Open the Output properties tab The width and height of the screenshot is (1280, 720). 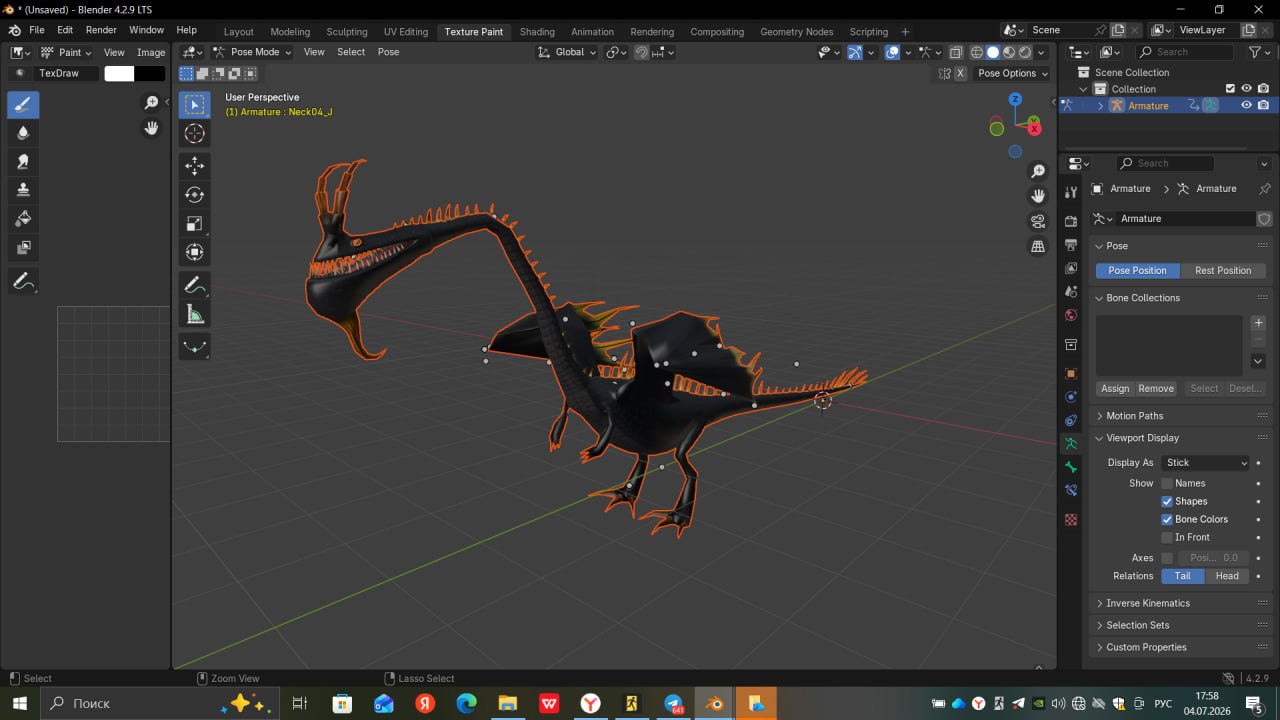click(x=1071, y=244)
